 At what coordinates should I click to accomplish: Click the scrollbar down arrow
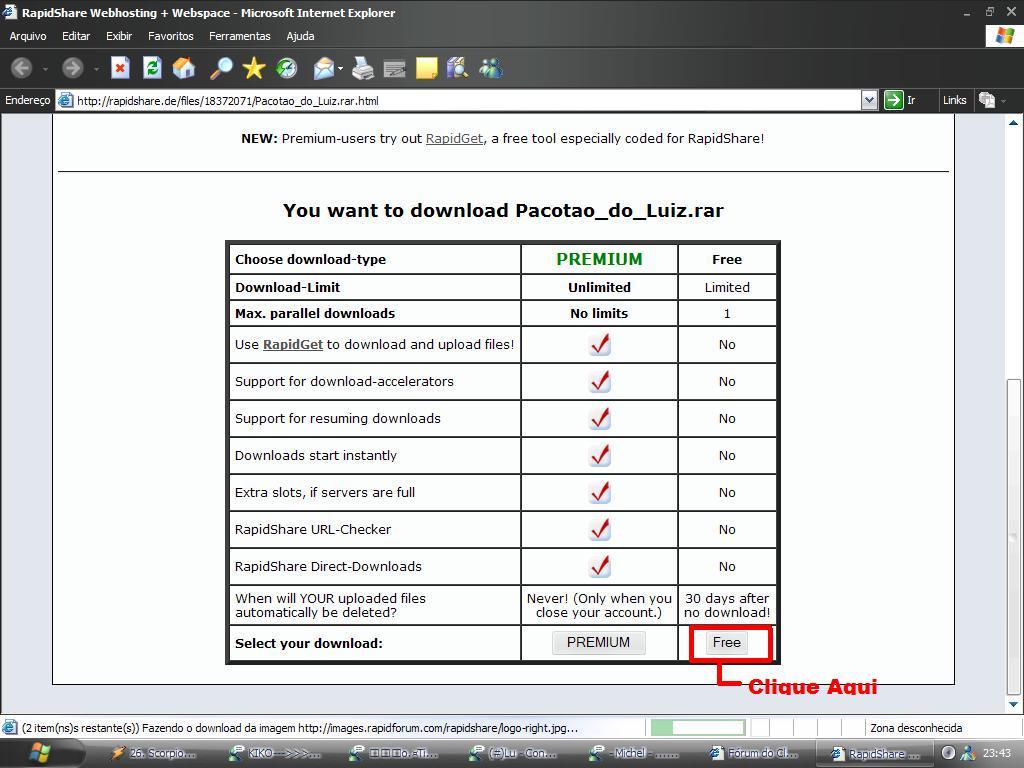tap(1014, 704)
